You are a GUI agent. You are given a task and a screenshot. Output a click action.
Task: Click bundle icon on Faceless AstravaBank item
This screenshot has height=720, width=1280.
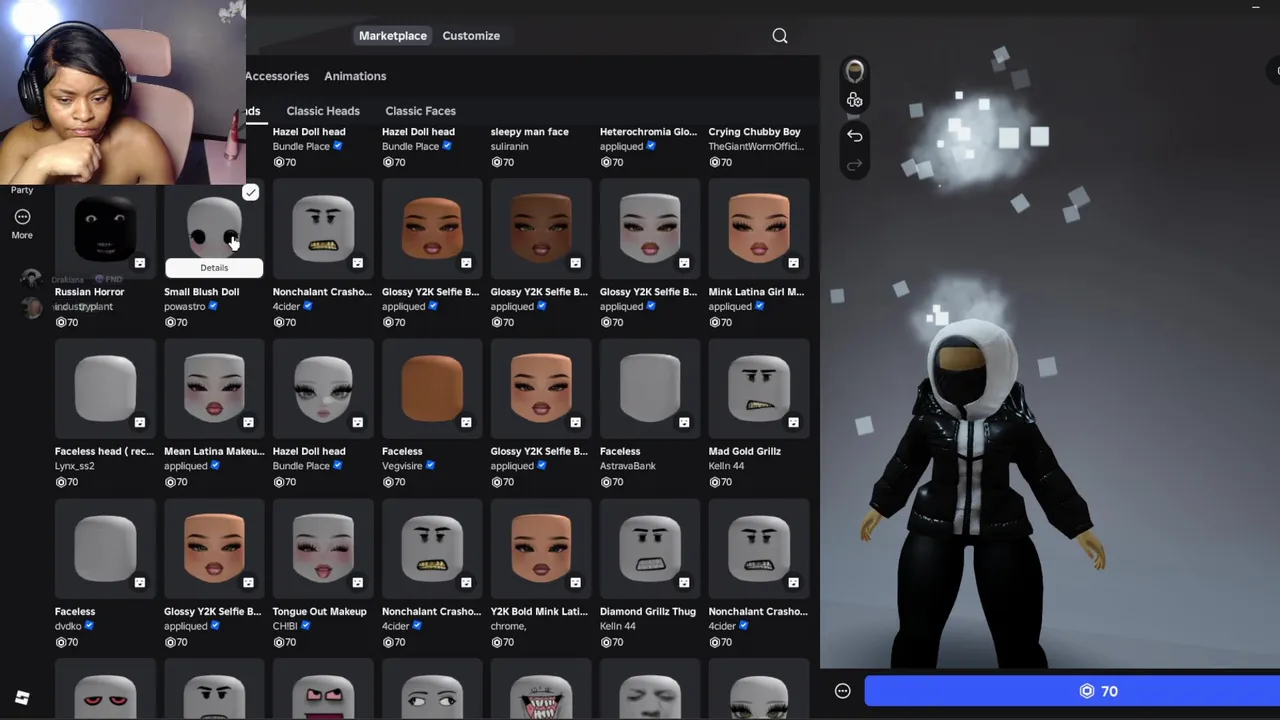coord(684,423)
